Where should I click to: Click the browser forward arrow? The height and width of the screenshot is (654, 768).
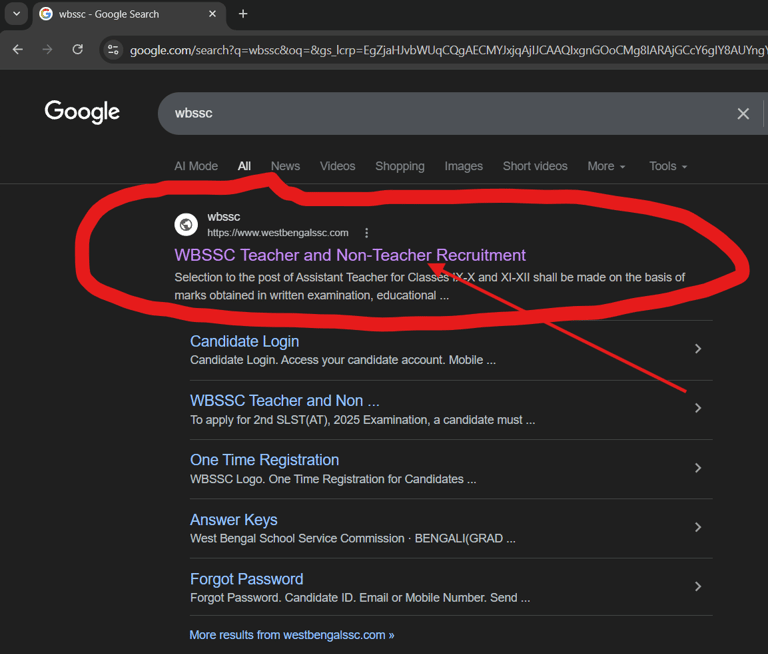click(48, 49)
